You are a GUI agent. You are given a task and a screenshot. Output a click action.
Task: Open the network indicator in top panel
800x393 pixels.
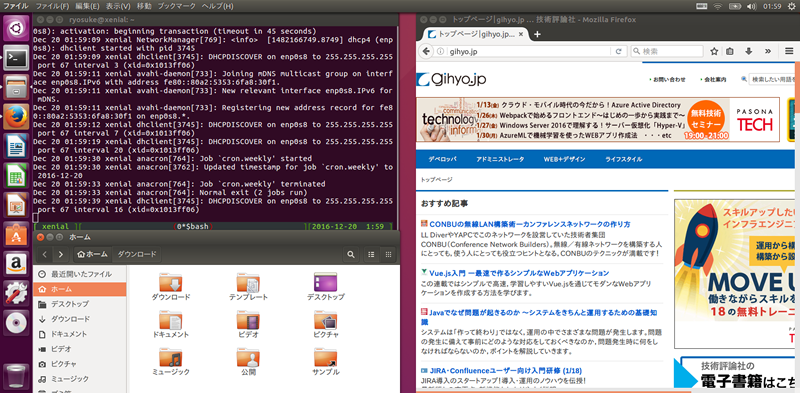pos(718,6)
